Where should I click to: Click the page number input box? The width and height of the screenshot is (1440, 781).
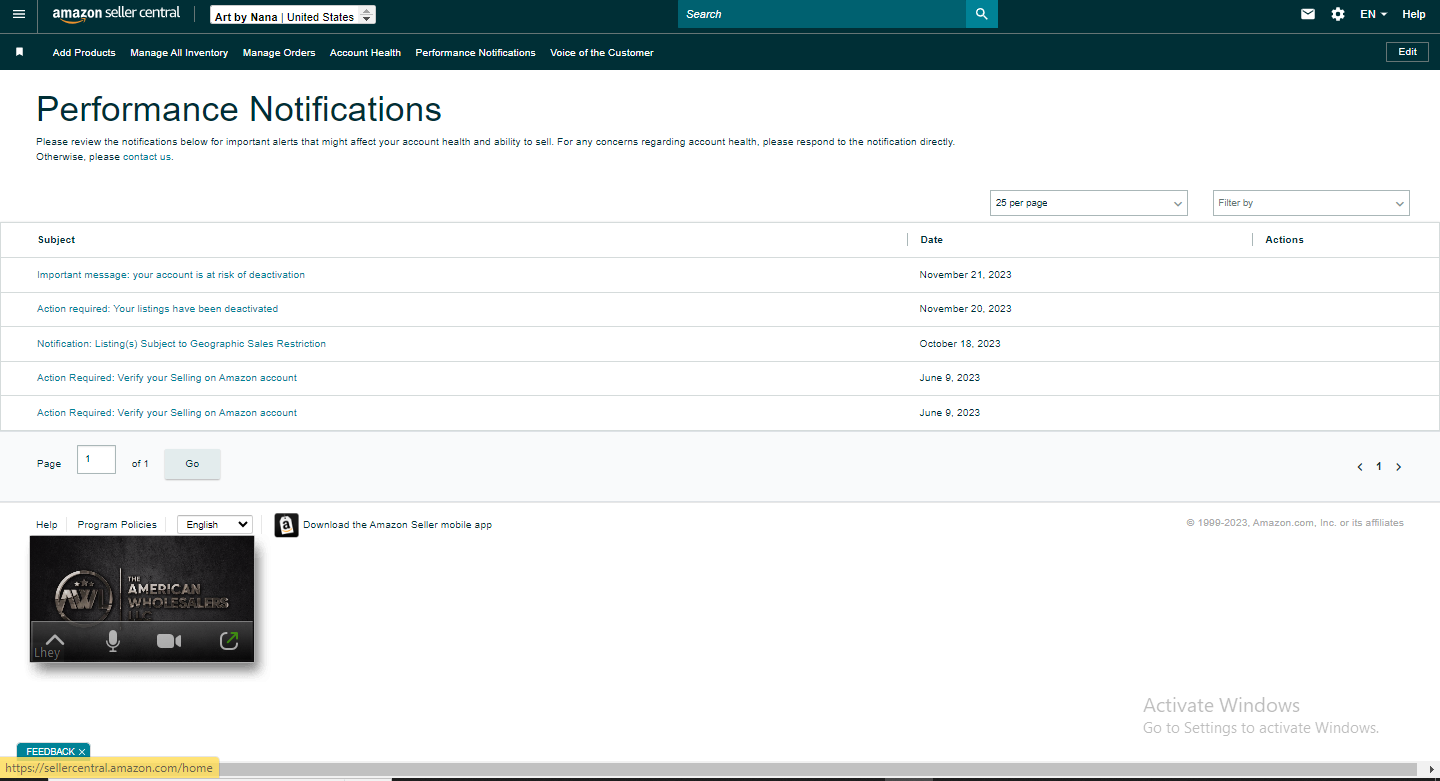click(96, 459)
